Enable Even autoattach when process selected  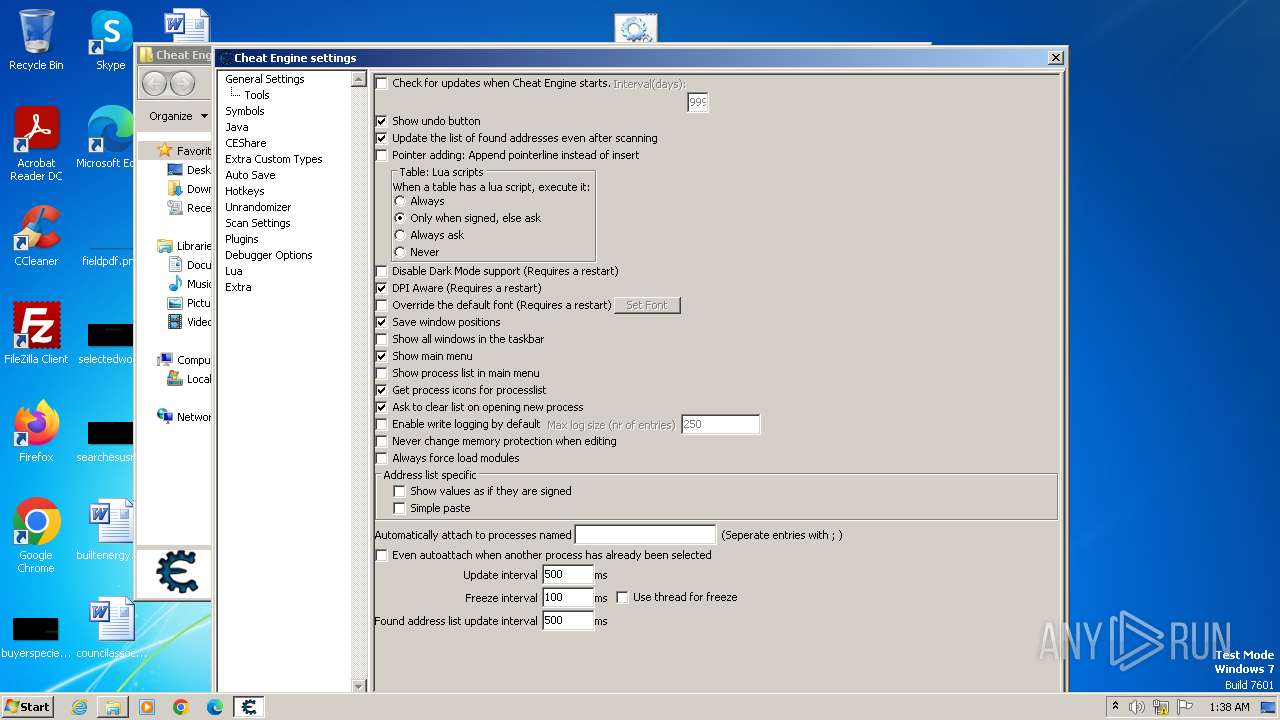point(382,555)
